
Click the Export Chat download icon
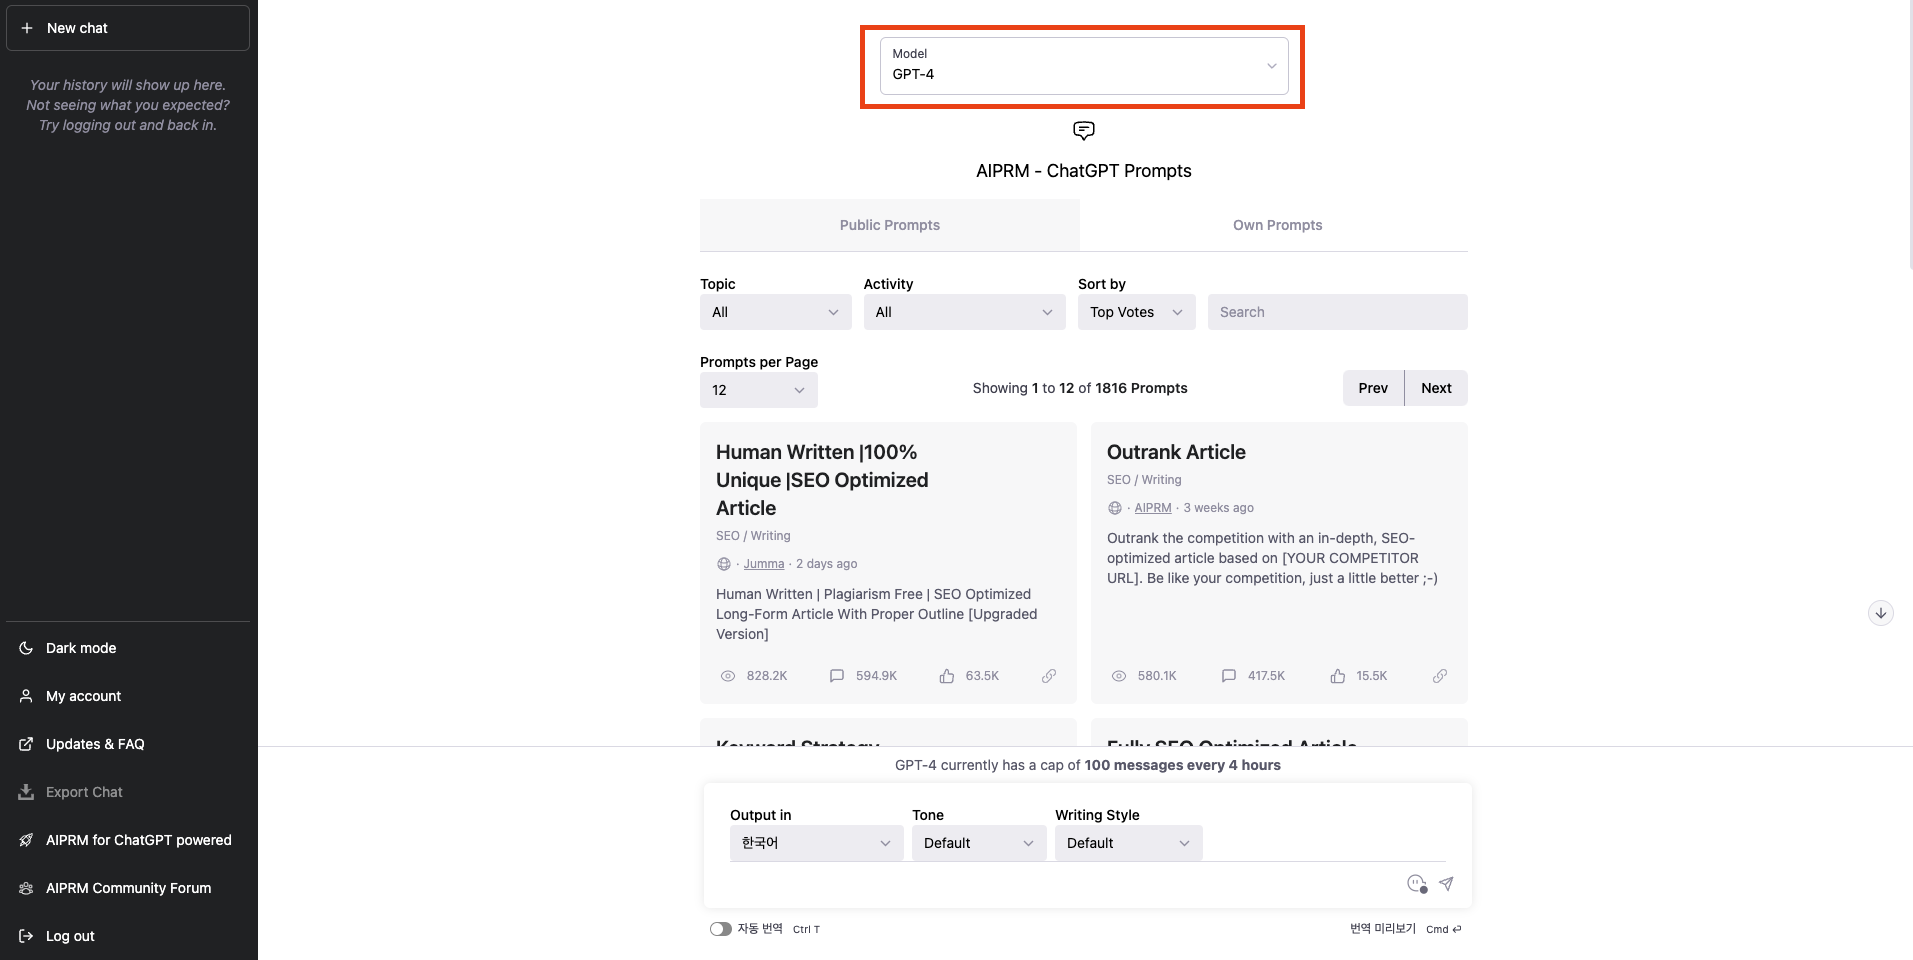pos(26,792)
